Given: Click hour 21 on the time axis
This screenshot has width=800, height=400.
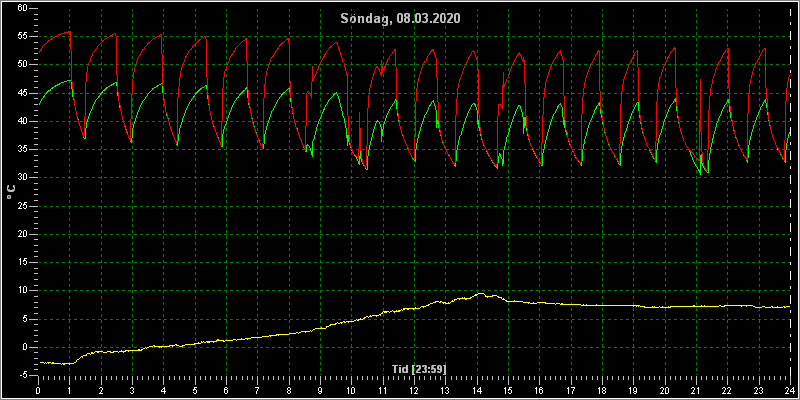Looking at the screenshot, I should click(x=696, y=390).
